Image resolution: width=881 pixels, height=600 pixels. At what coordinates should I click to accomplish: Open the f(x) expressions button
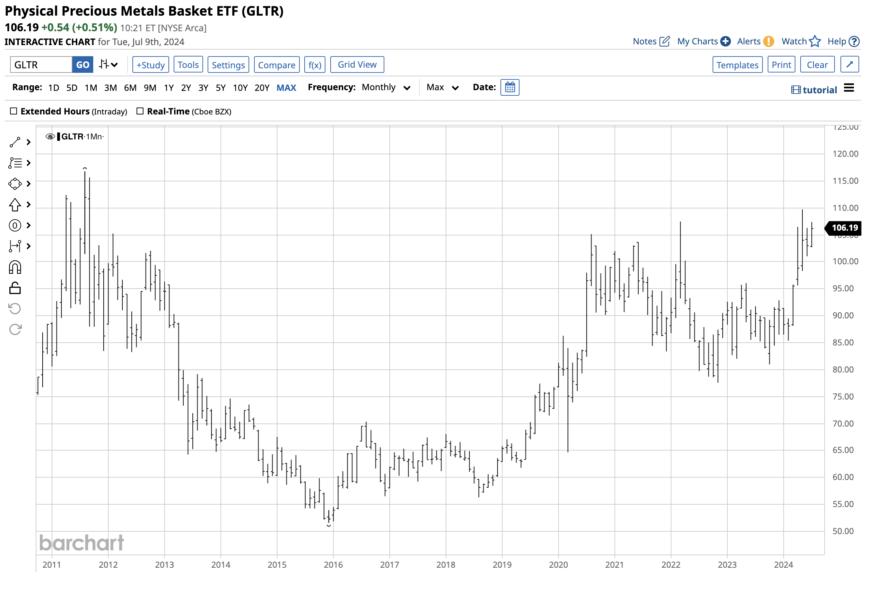pyautogui.click(x=315, y=65)
